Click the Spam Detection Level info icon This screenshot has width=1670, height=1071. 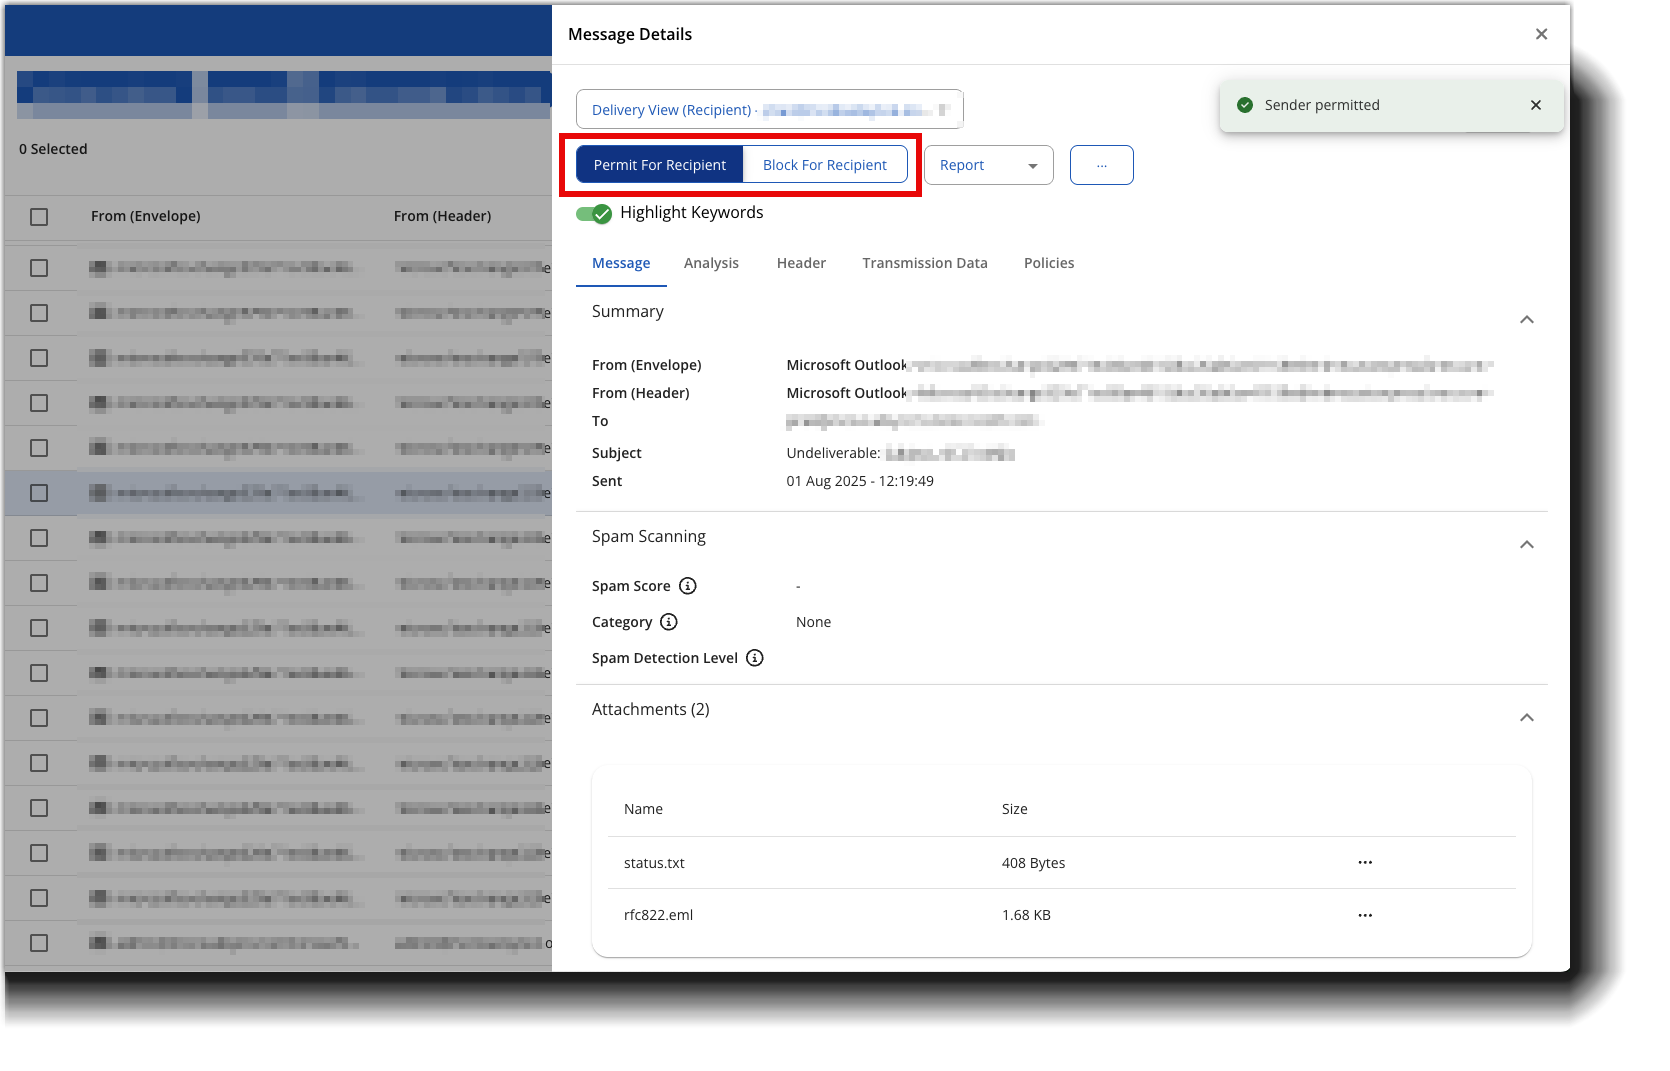(755, 658)
